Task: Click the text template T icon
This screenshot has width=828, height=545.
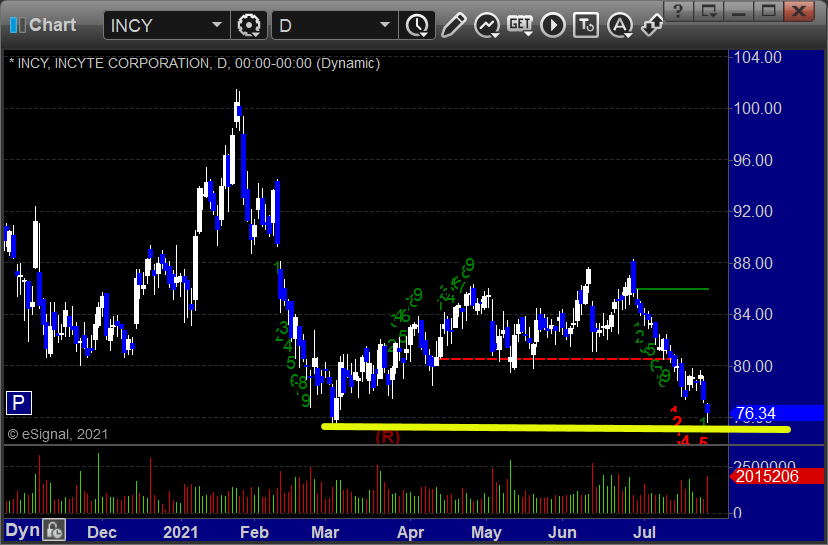Action: click(x=586, y=25)
